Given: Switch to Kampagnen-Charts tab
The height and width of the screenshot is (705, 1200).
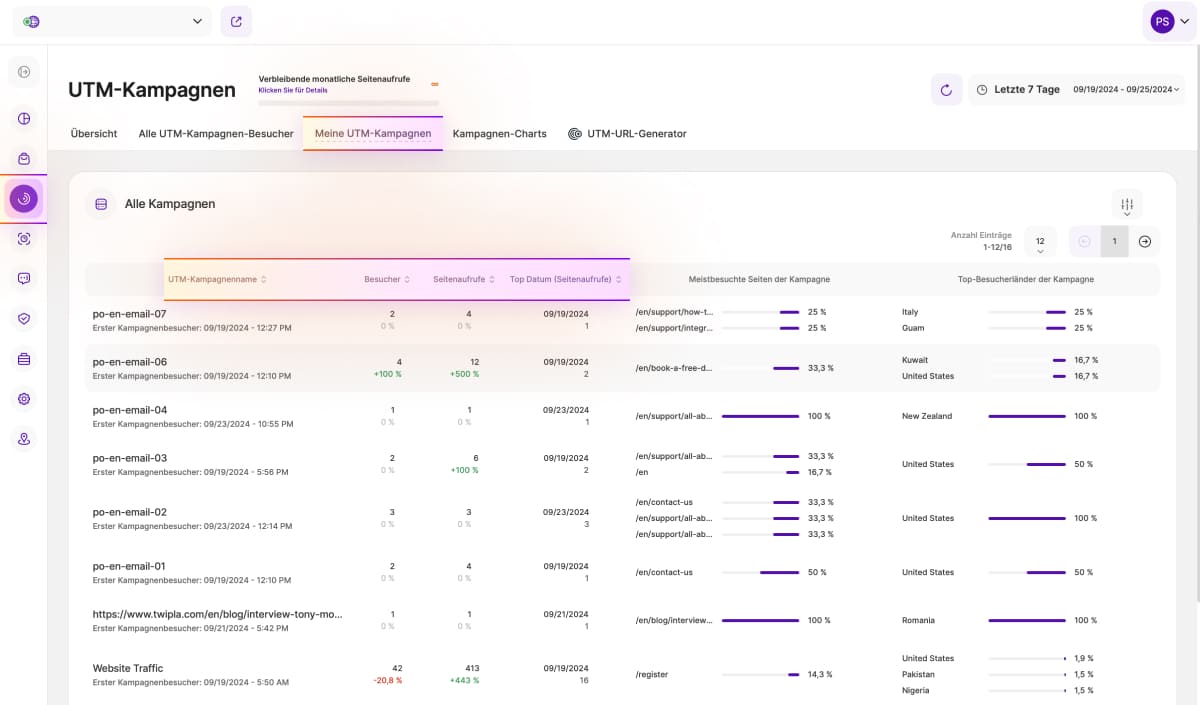Looking at the screenshot, I should pos(499,134).
